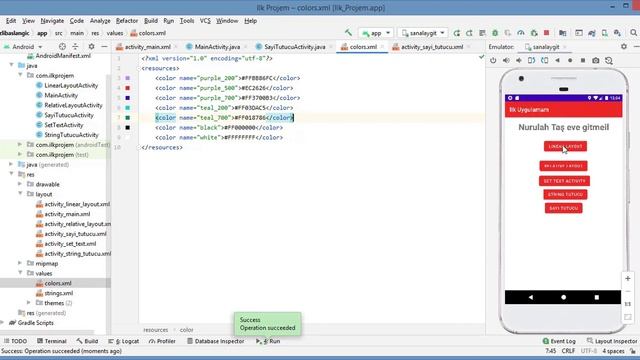The image size is (640, 360).
Task: Open the VCS menu
Action: point(205,20)
